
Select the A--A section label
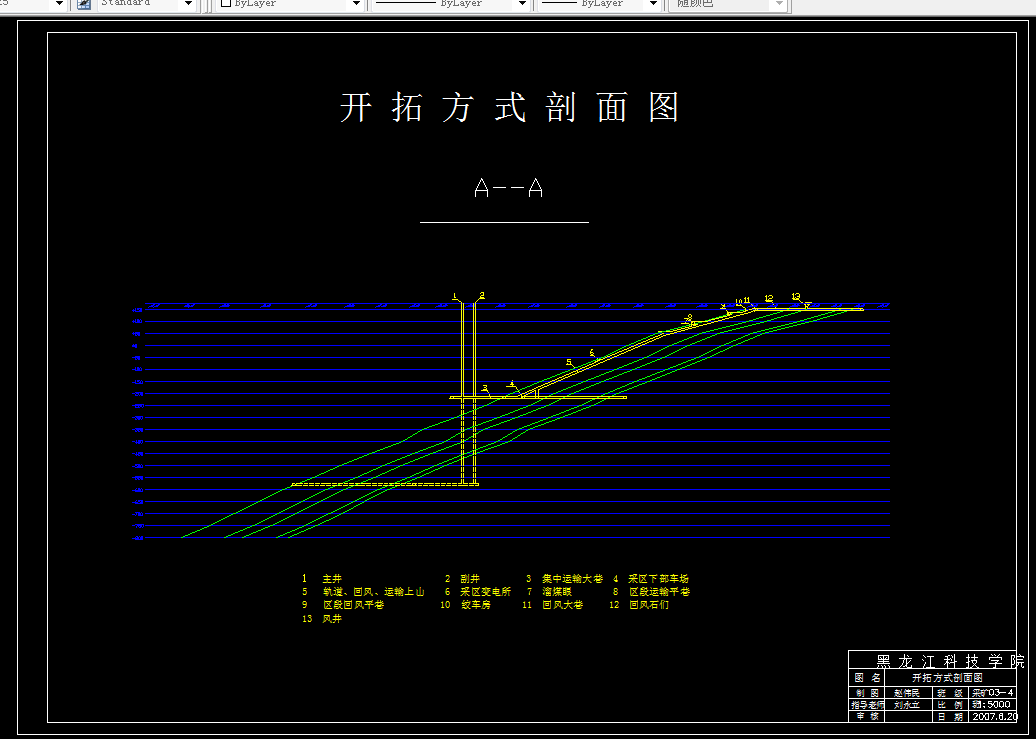pyautogui.click(x=509, y=188)
